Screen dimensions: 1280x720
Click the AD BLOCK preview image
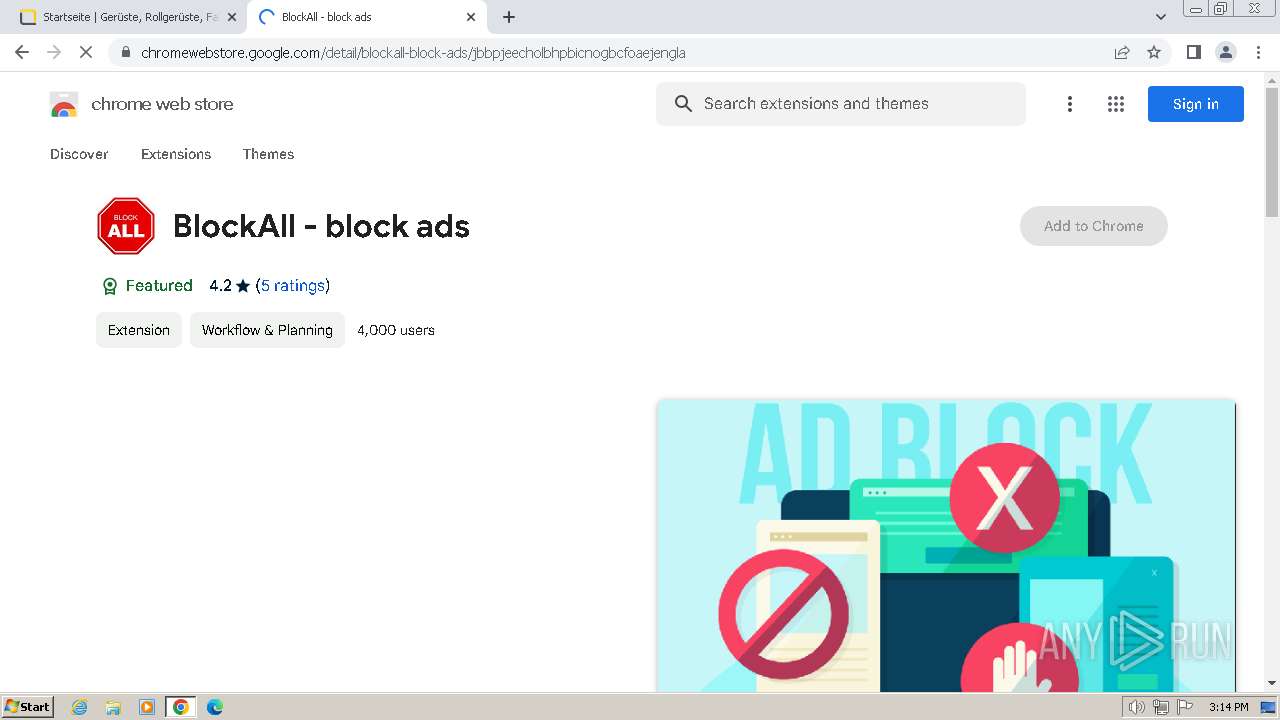(x=946, y=546)
